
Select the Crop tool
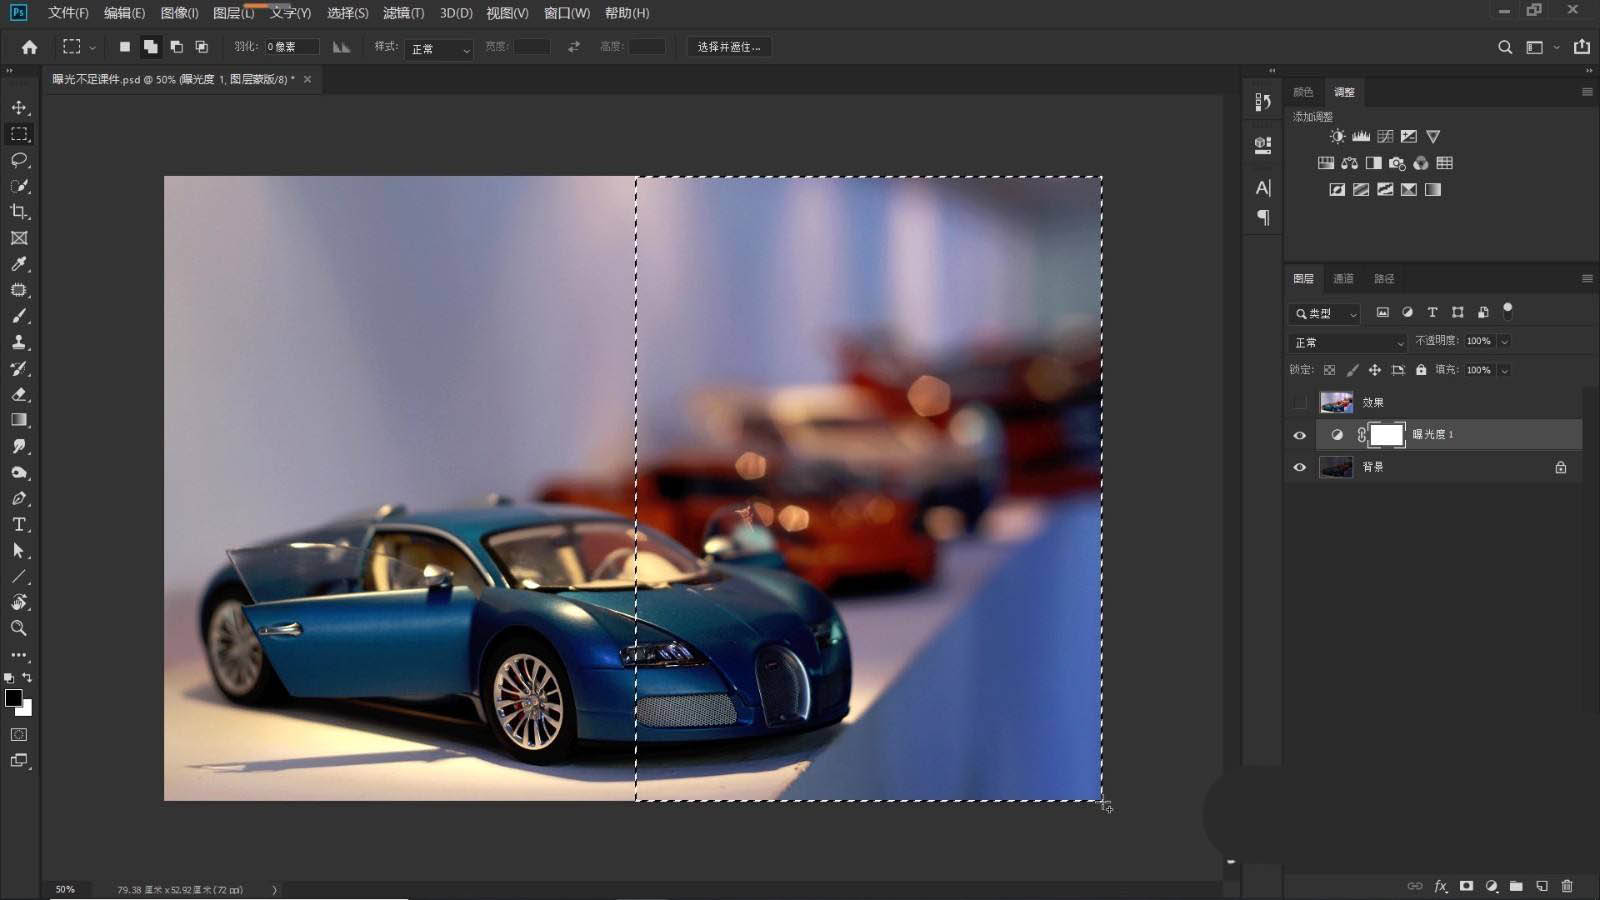pos(19,212)
